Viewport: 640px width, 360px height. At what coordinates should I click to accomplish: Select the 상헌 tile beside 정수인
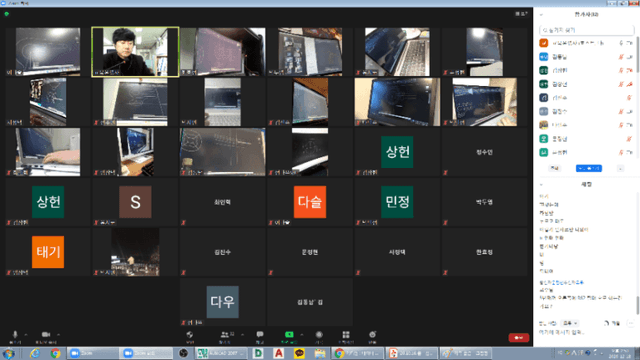coord(397,152)
